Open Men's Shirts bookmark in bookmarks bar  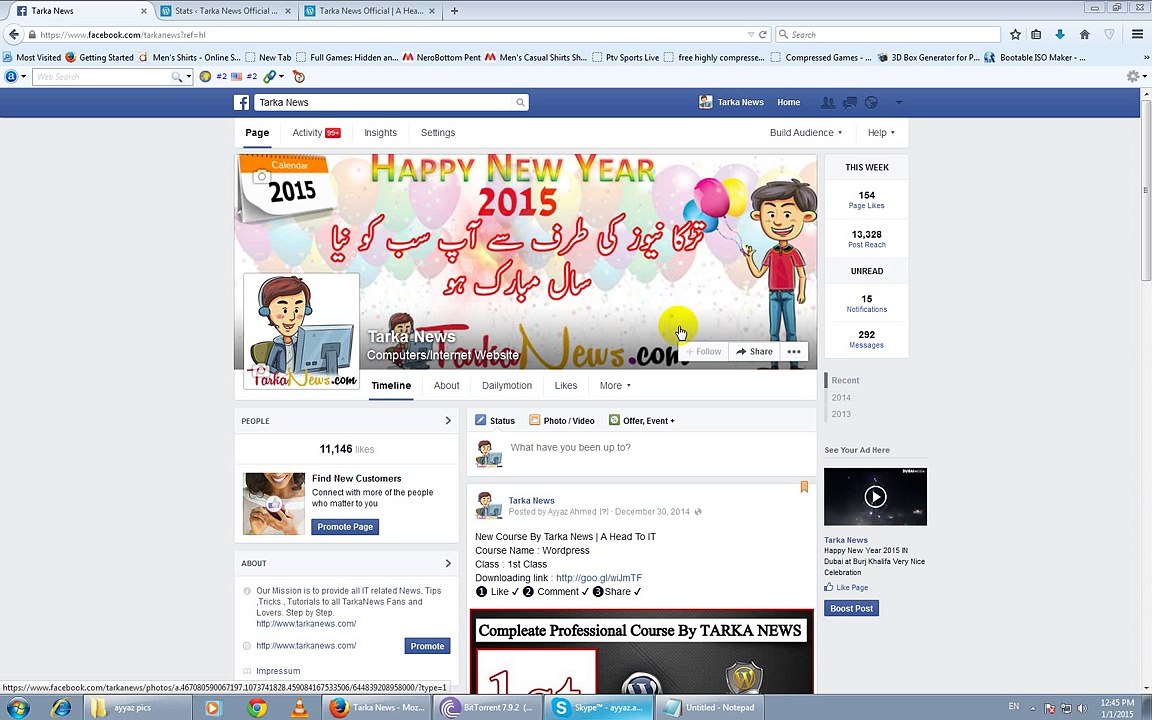point(190,57)
